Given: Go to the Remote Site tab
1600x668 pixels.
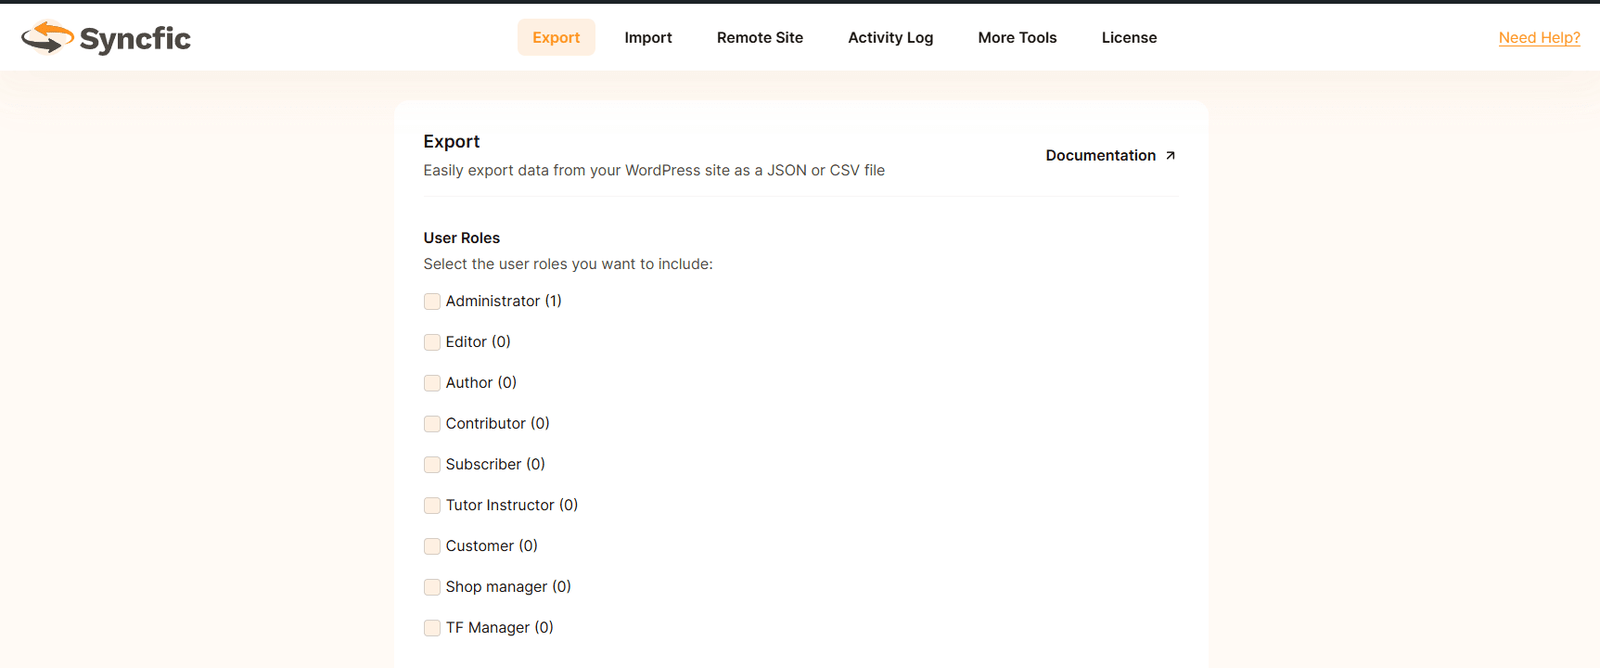Looking at the screenshot, I should tap(759, 38).
